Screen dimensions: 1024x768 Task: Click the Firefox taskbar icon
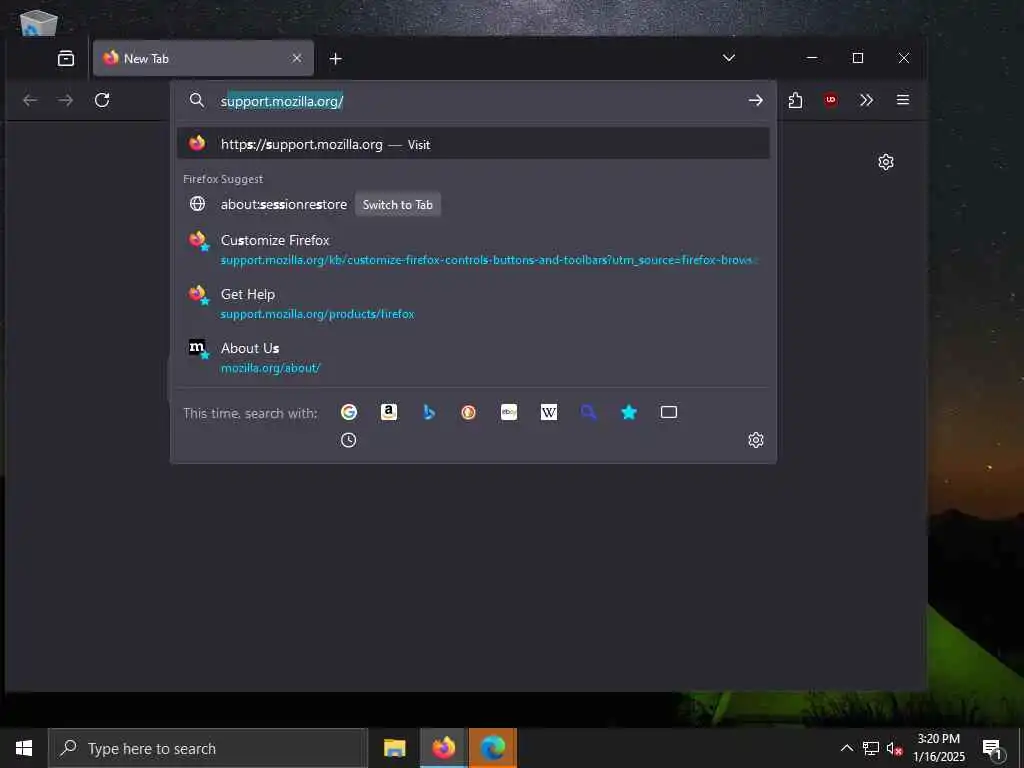443,748
